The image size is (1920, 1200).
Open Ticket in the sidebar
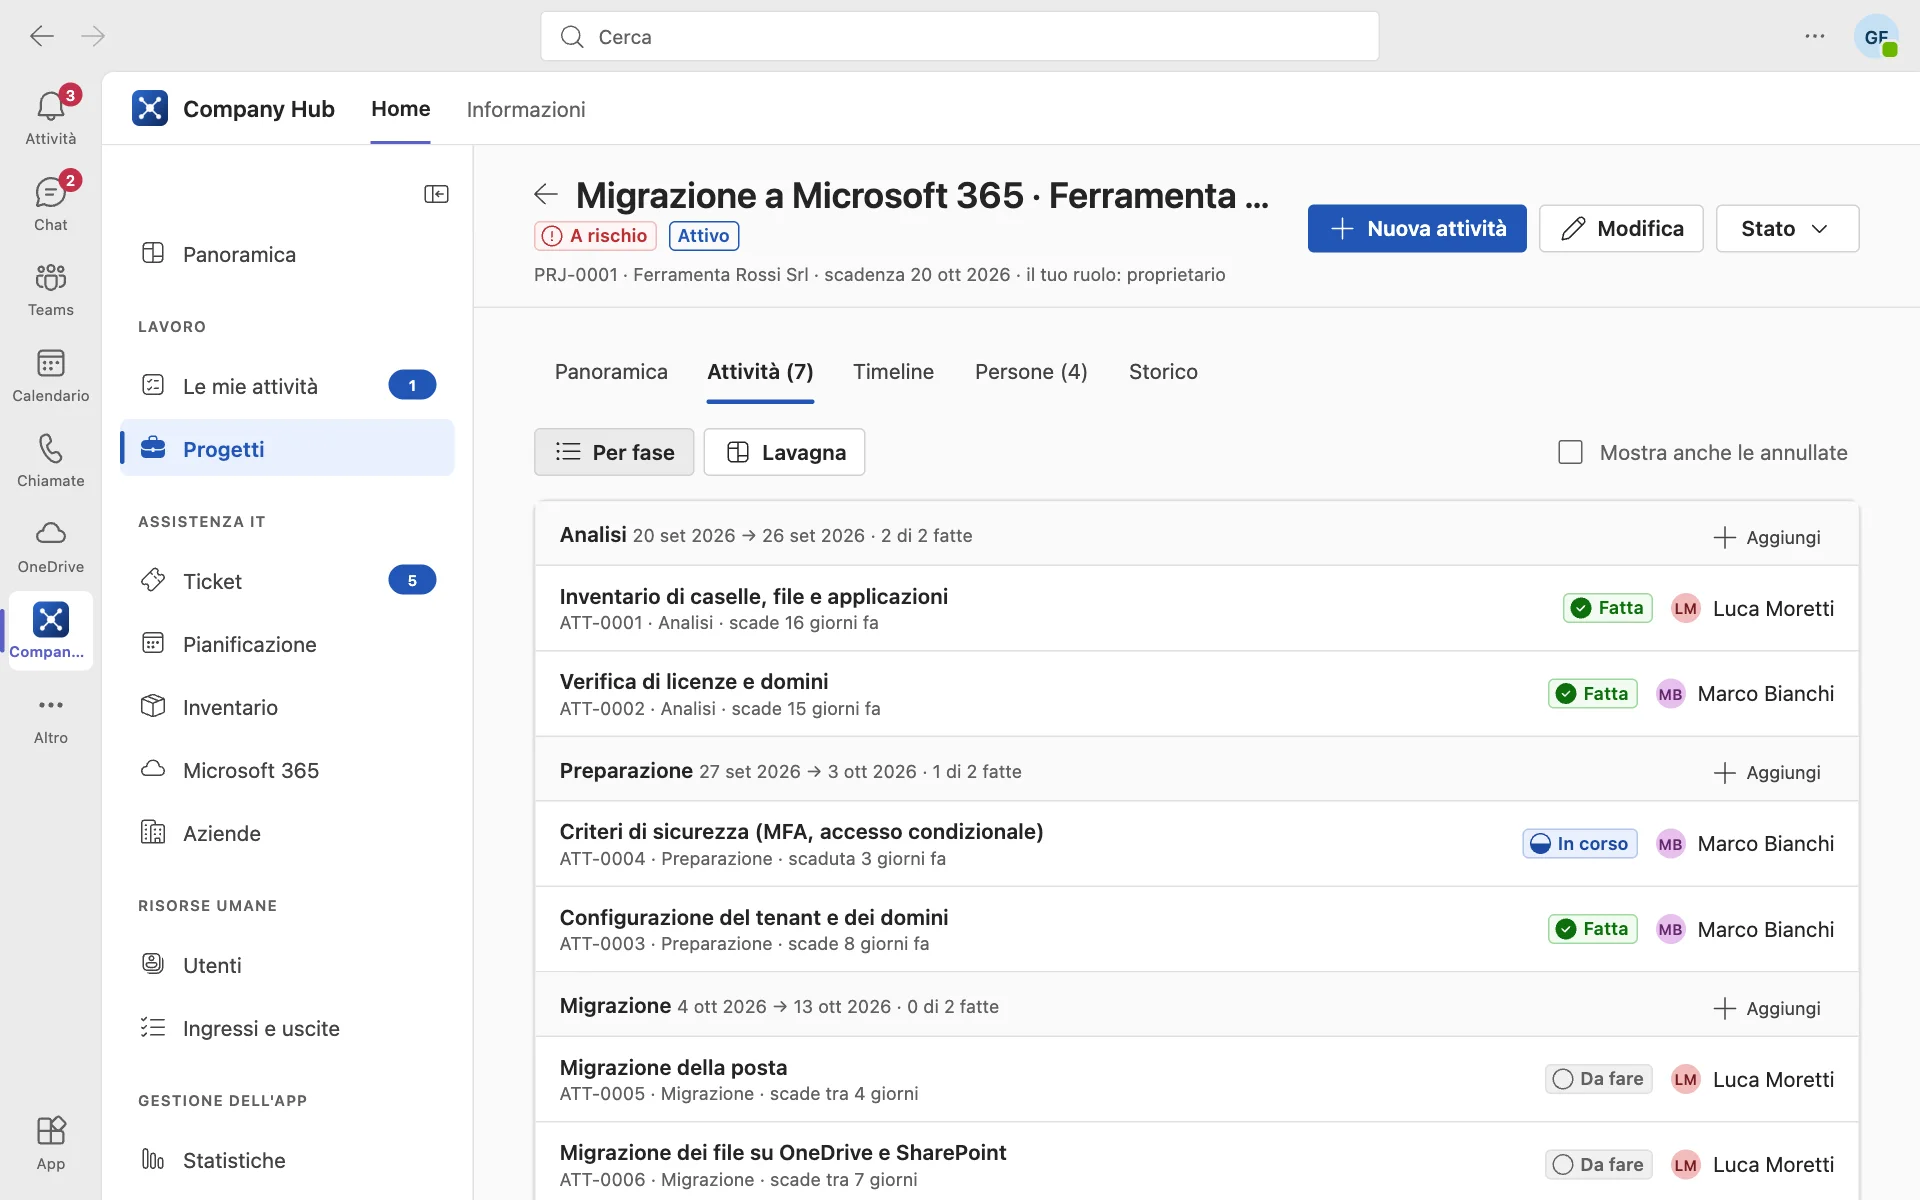[288, 581]
